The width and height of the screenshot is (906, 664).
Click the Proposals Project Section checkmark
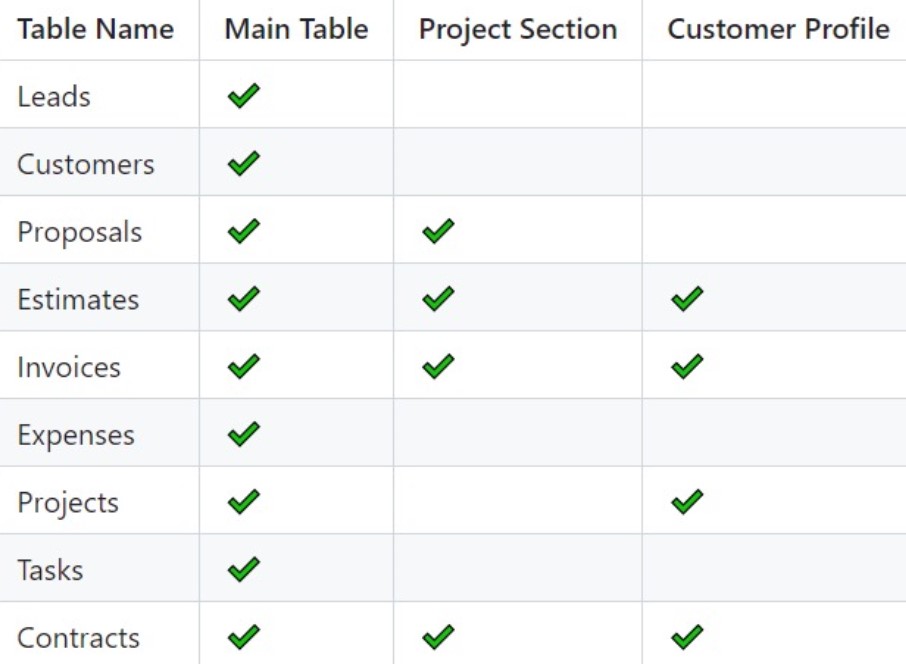tap(439, 231)
